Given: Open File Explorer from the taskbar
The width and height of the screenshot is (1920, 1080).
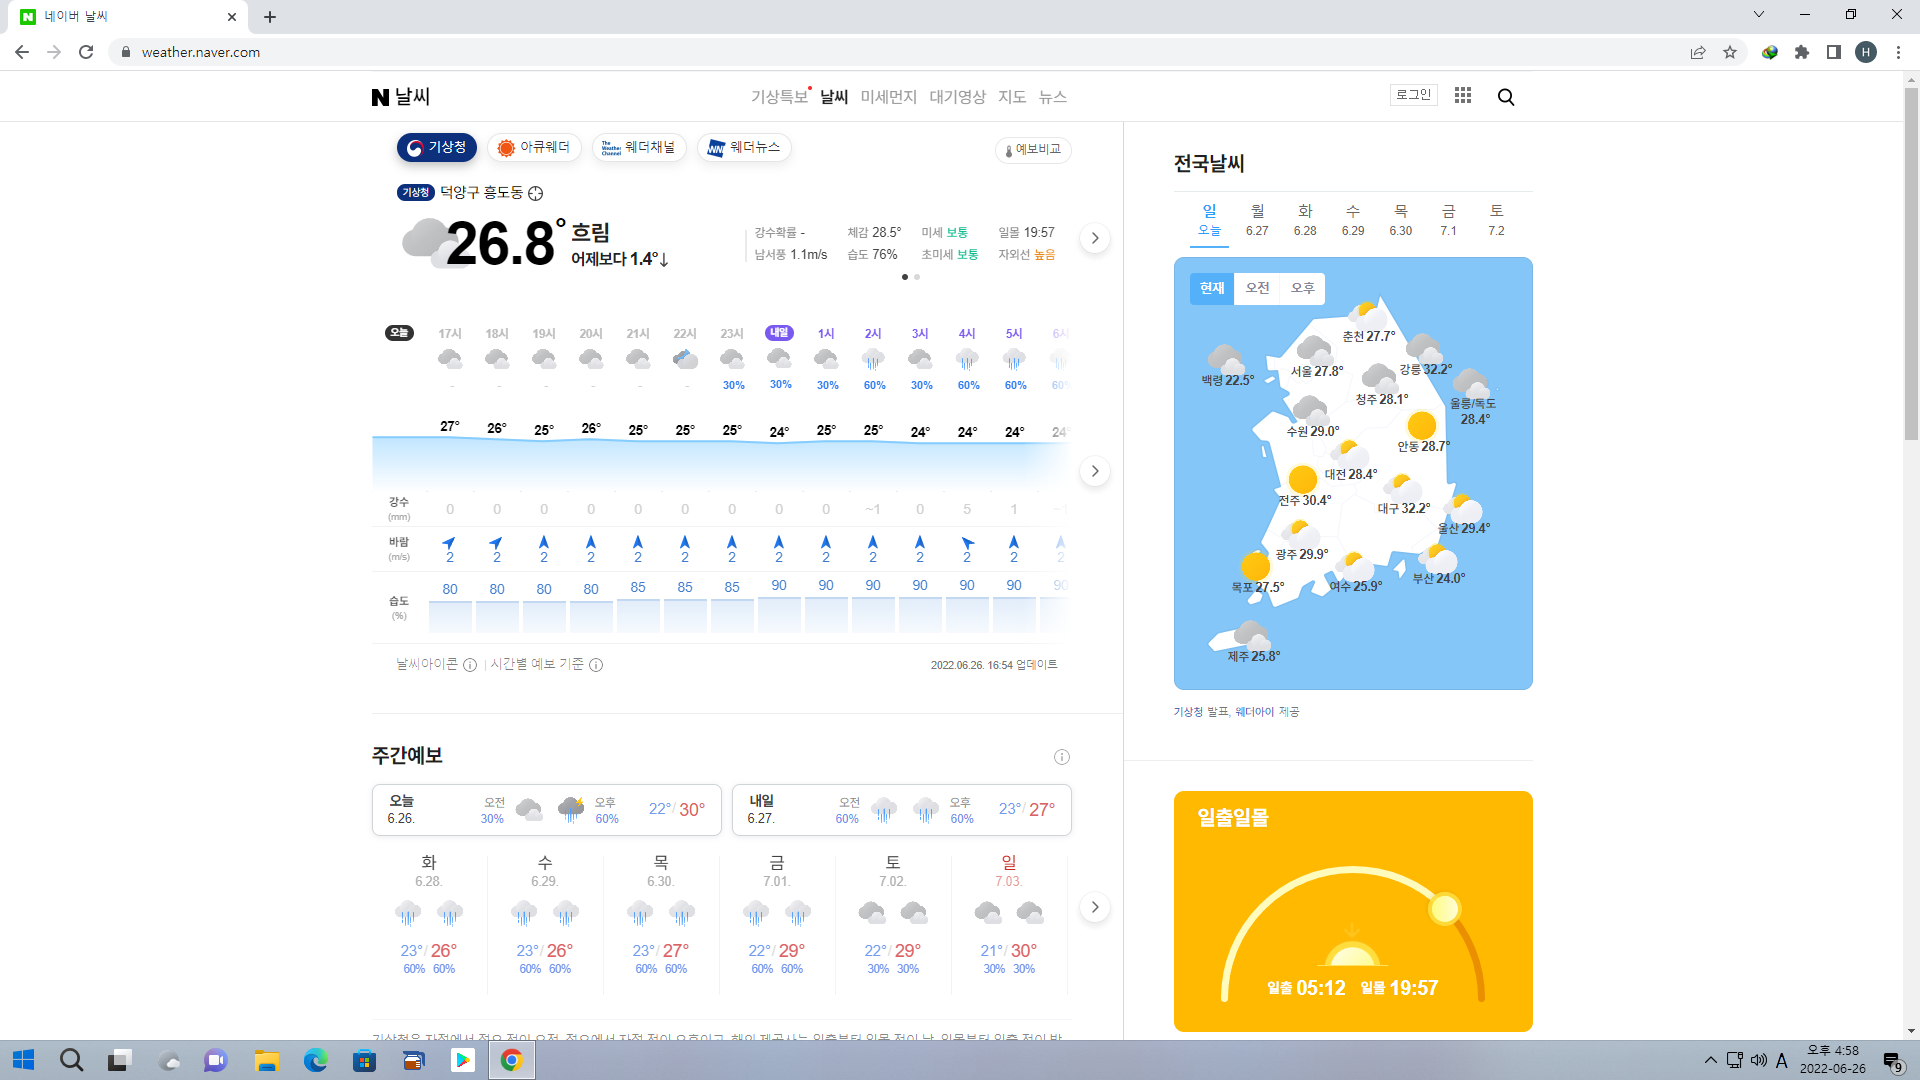Looking at the screenshot, I should pos(266,1060).
